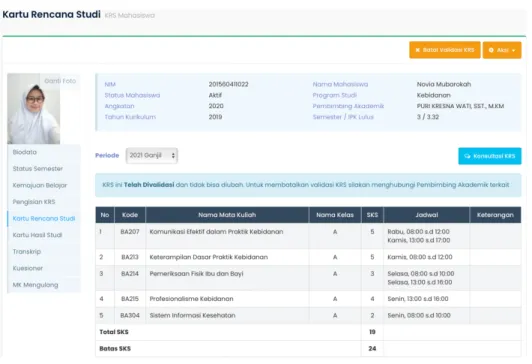Open the Periode 2021 Ganjil selector
The height and width of the screenshot is (364, 532).
pyautogui.click(x=152, y=156)
